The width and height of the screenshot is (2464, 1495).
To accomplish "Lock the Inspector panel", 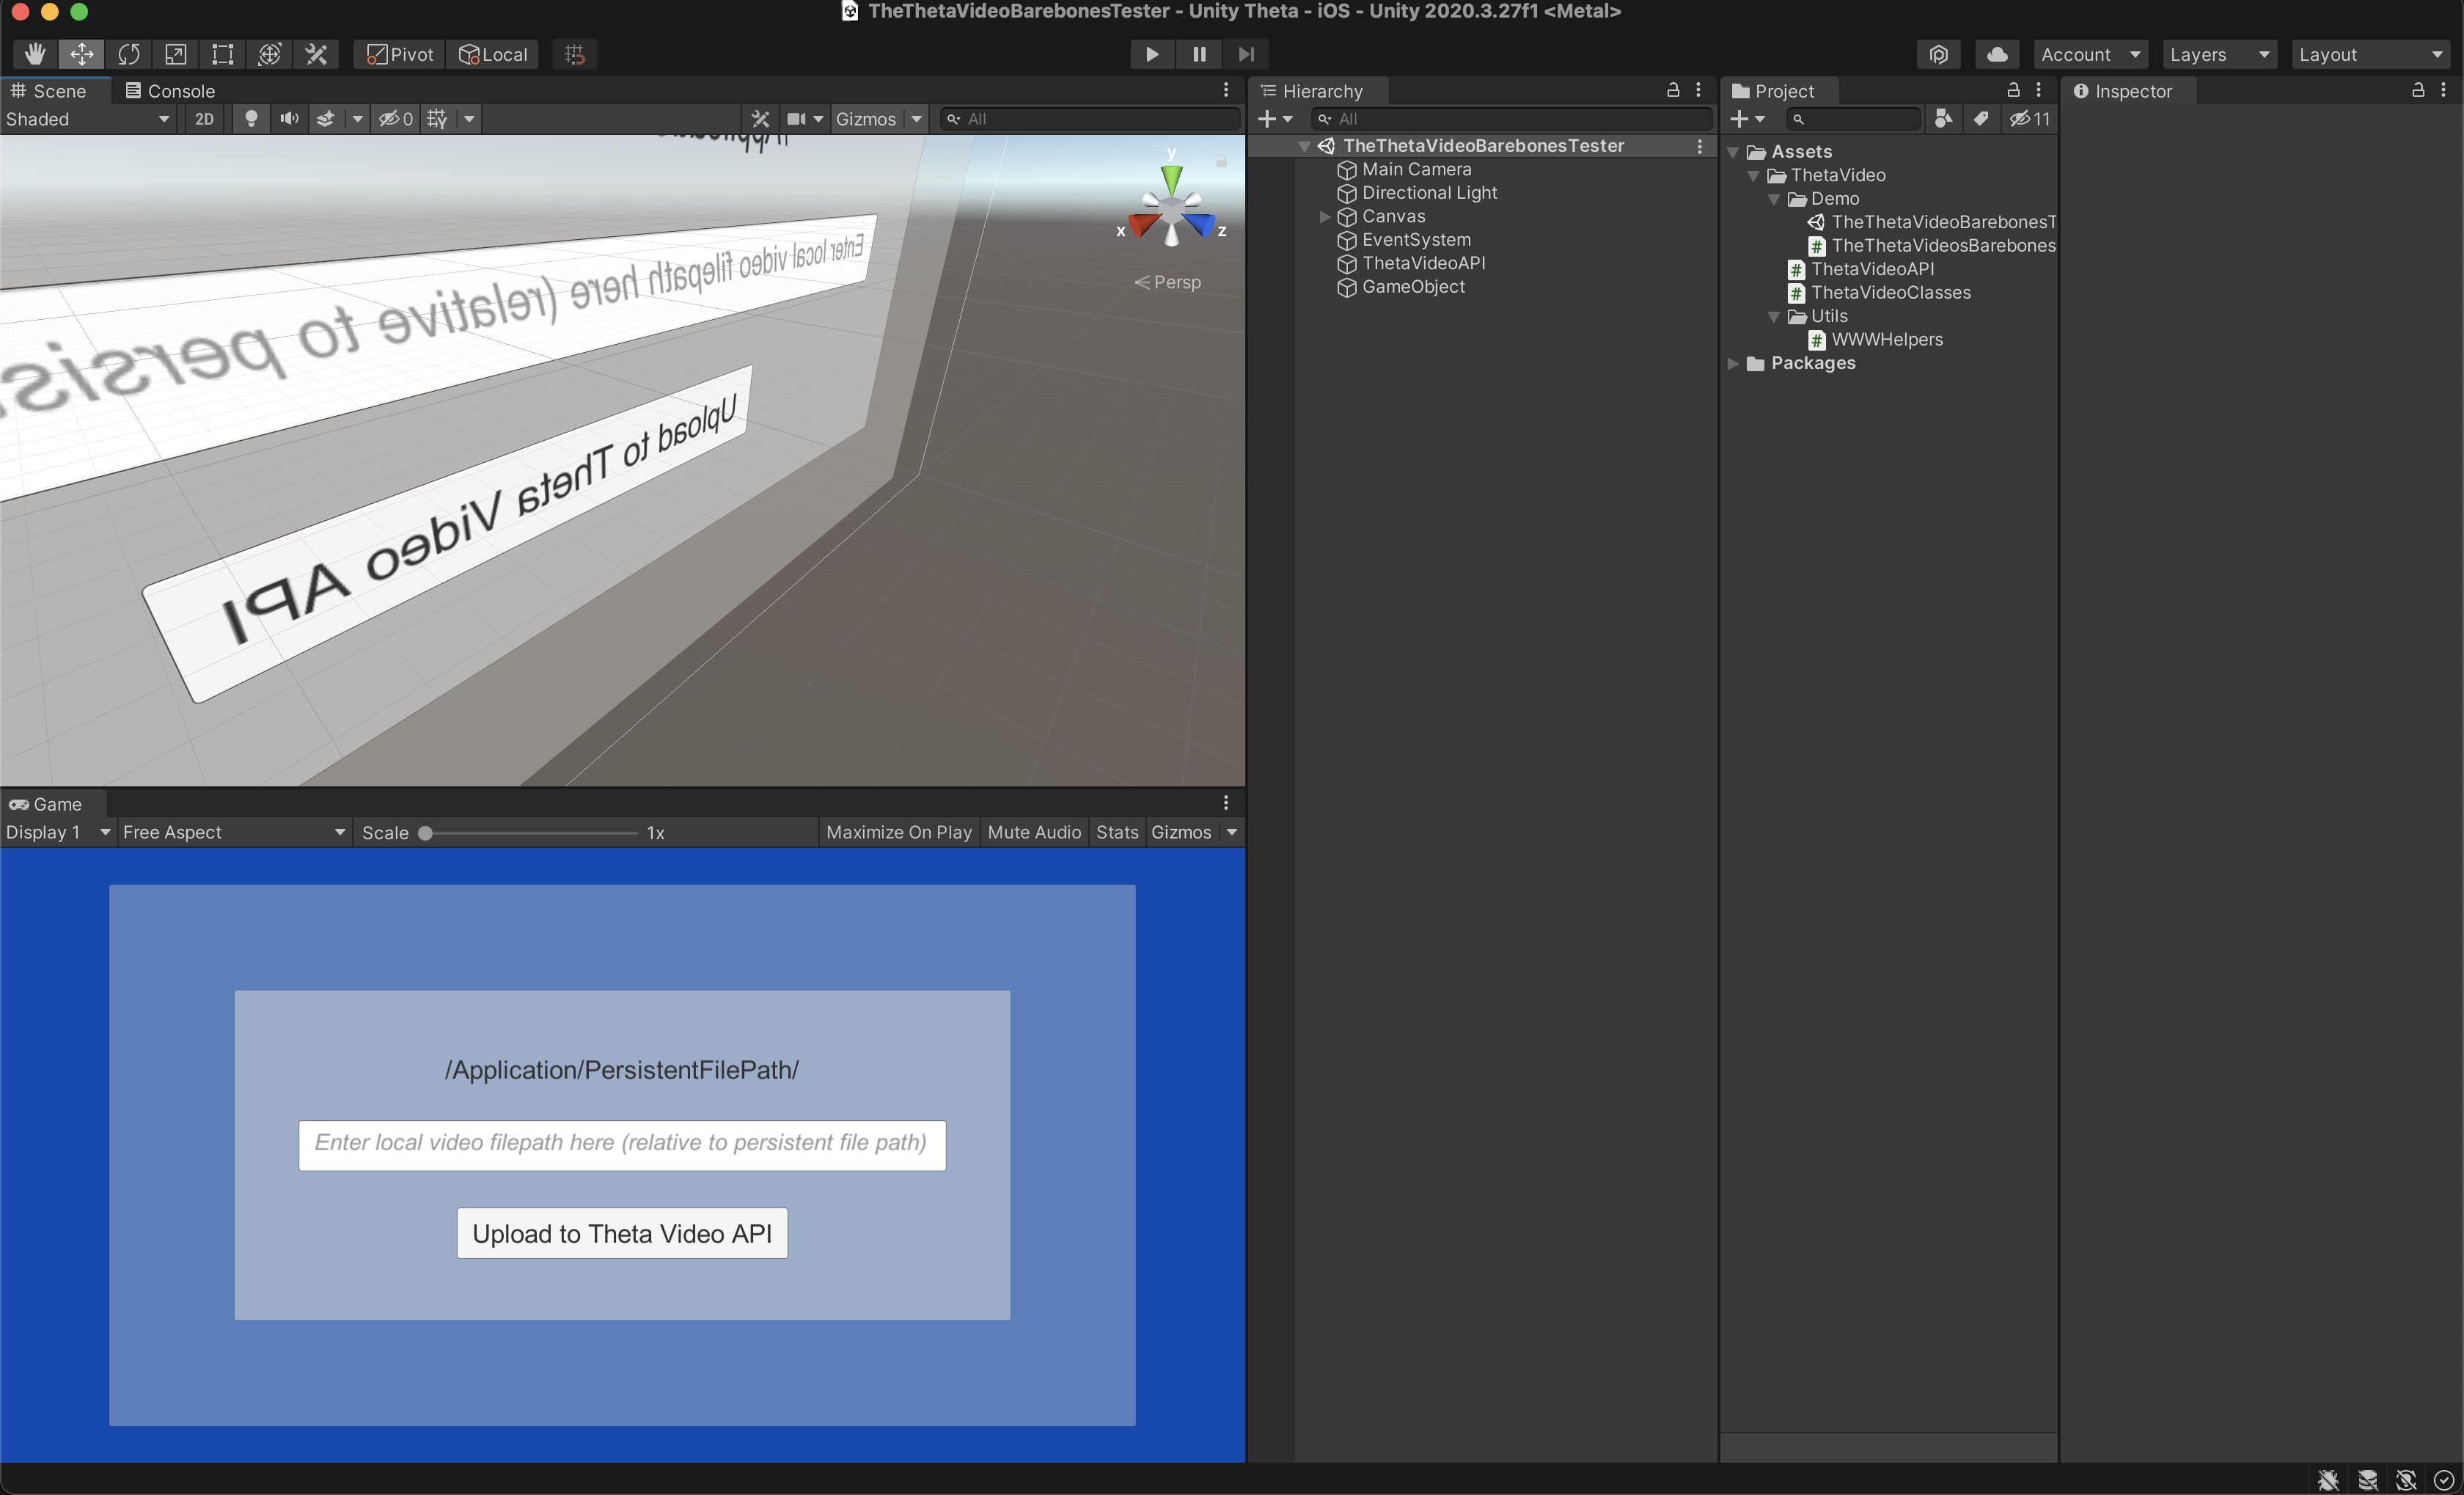I will (x=2417, y=90).
